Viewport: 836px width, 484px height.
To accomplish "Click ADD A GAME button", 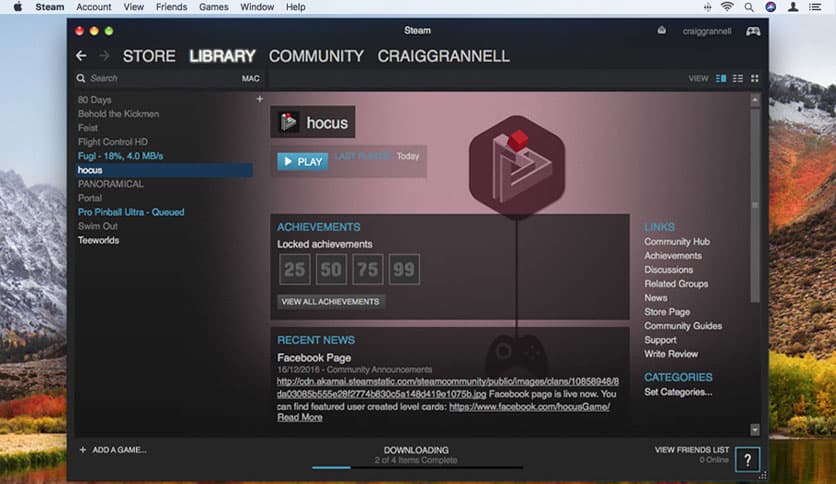I will click(x=113, y=450).
